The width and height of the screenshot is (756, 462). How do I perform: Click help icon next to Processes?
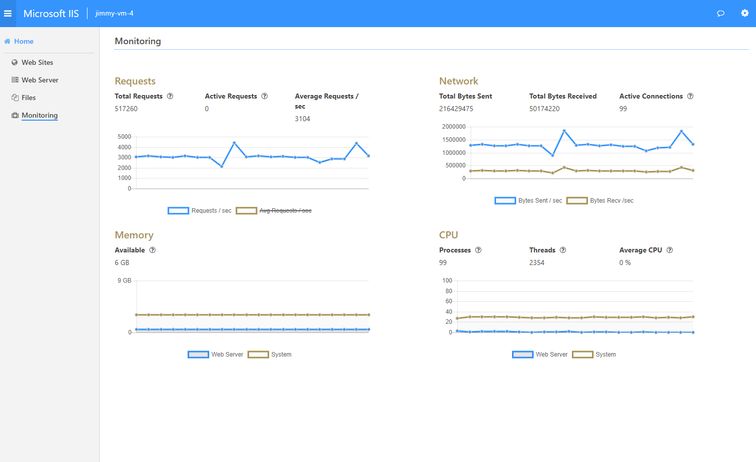tap(478, 250)
